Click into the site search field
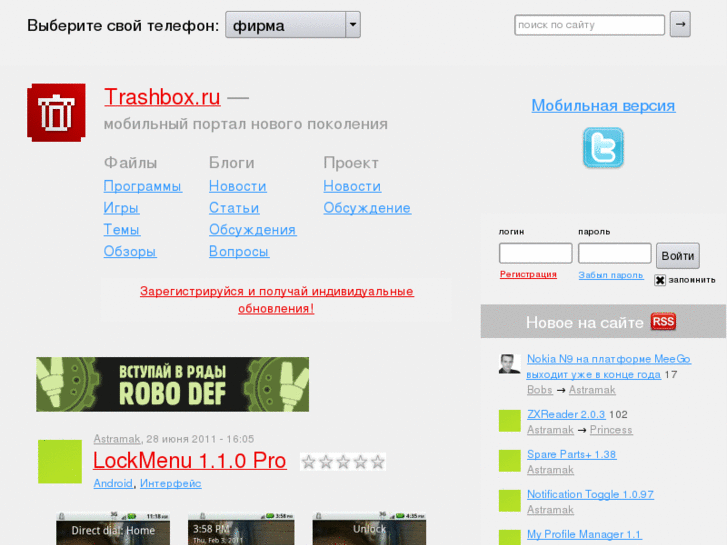727x545 pixels. tap(589, 25)
